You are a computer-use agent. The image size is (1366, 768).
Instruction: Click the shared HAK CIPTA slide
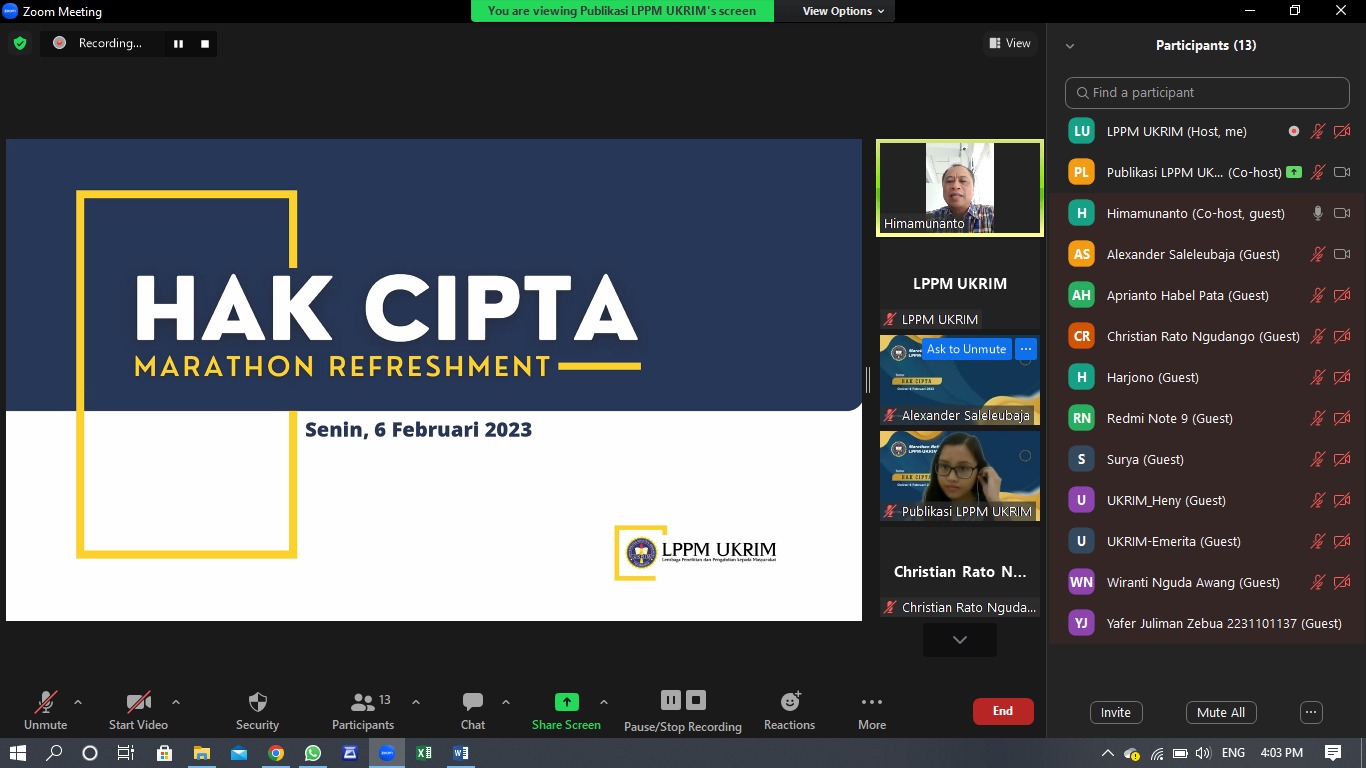click(434, 380)
